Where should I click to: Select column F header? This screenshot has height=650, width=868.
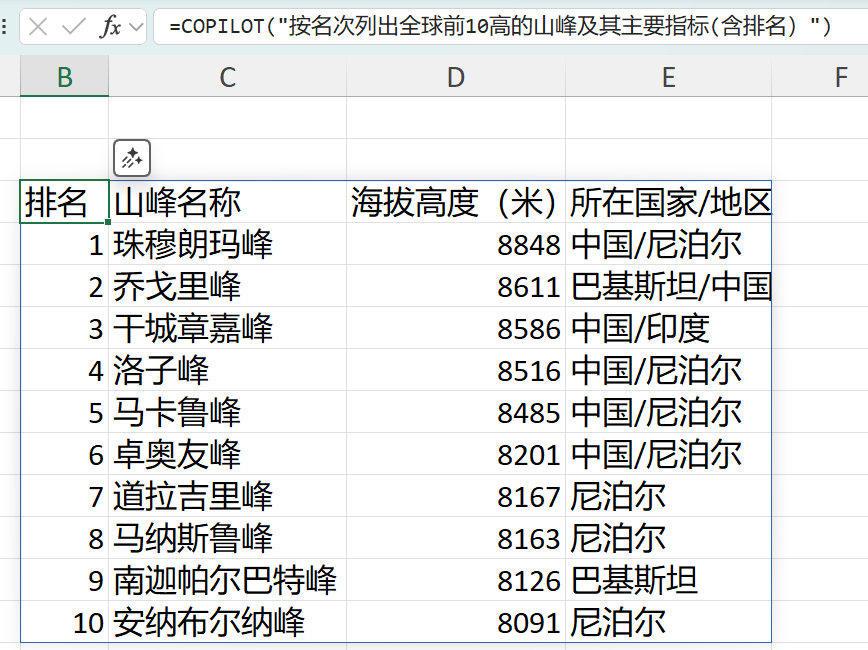(x=840, y=77)
